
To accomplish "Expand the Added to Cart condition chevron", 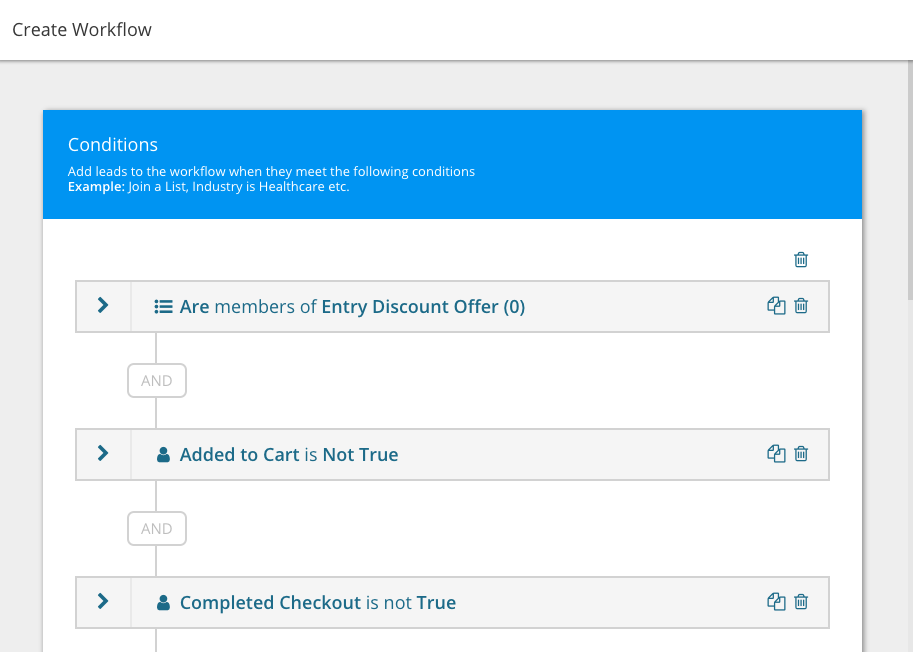I will click(x=103, y=453).
